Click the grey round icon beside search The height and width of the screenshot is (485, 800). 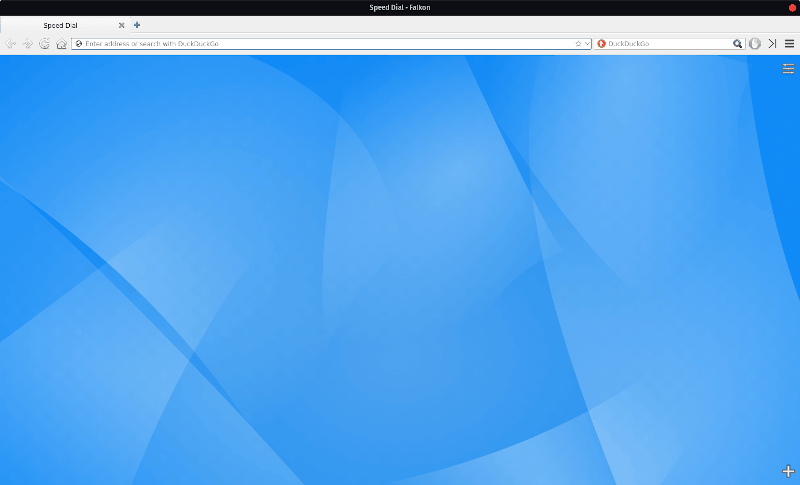pos(755,44)
